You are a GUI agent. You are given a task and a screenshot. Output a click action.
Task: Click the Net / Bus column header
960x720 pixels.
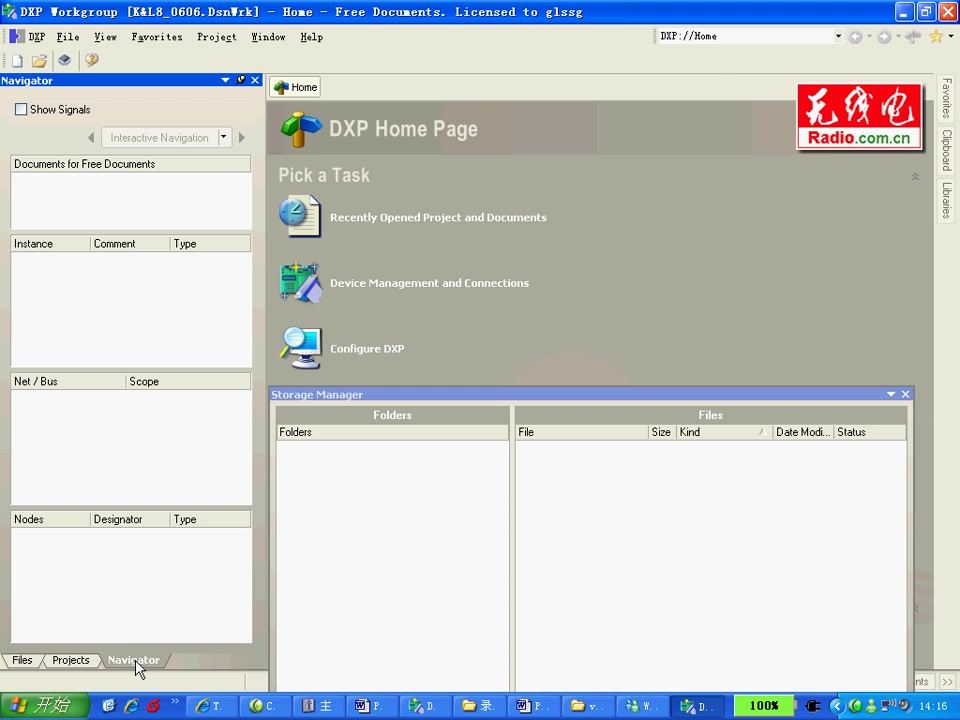pyautogui.click(x=68, y=381)
